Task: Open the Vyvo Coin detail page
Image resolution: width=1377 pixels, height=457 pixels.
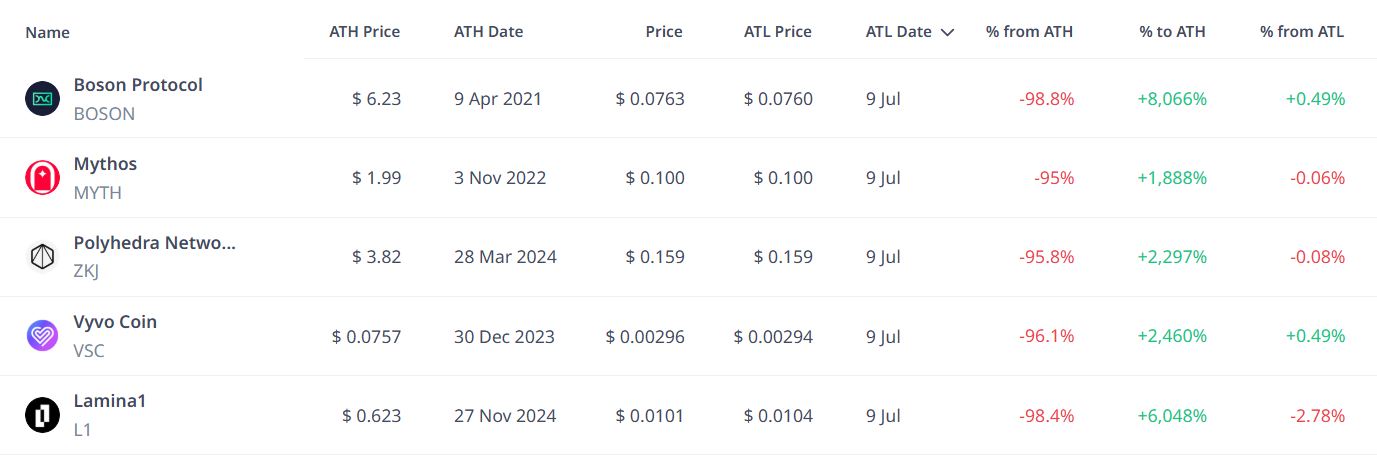Action: point(115,322)
